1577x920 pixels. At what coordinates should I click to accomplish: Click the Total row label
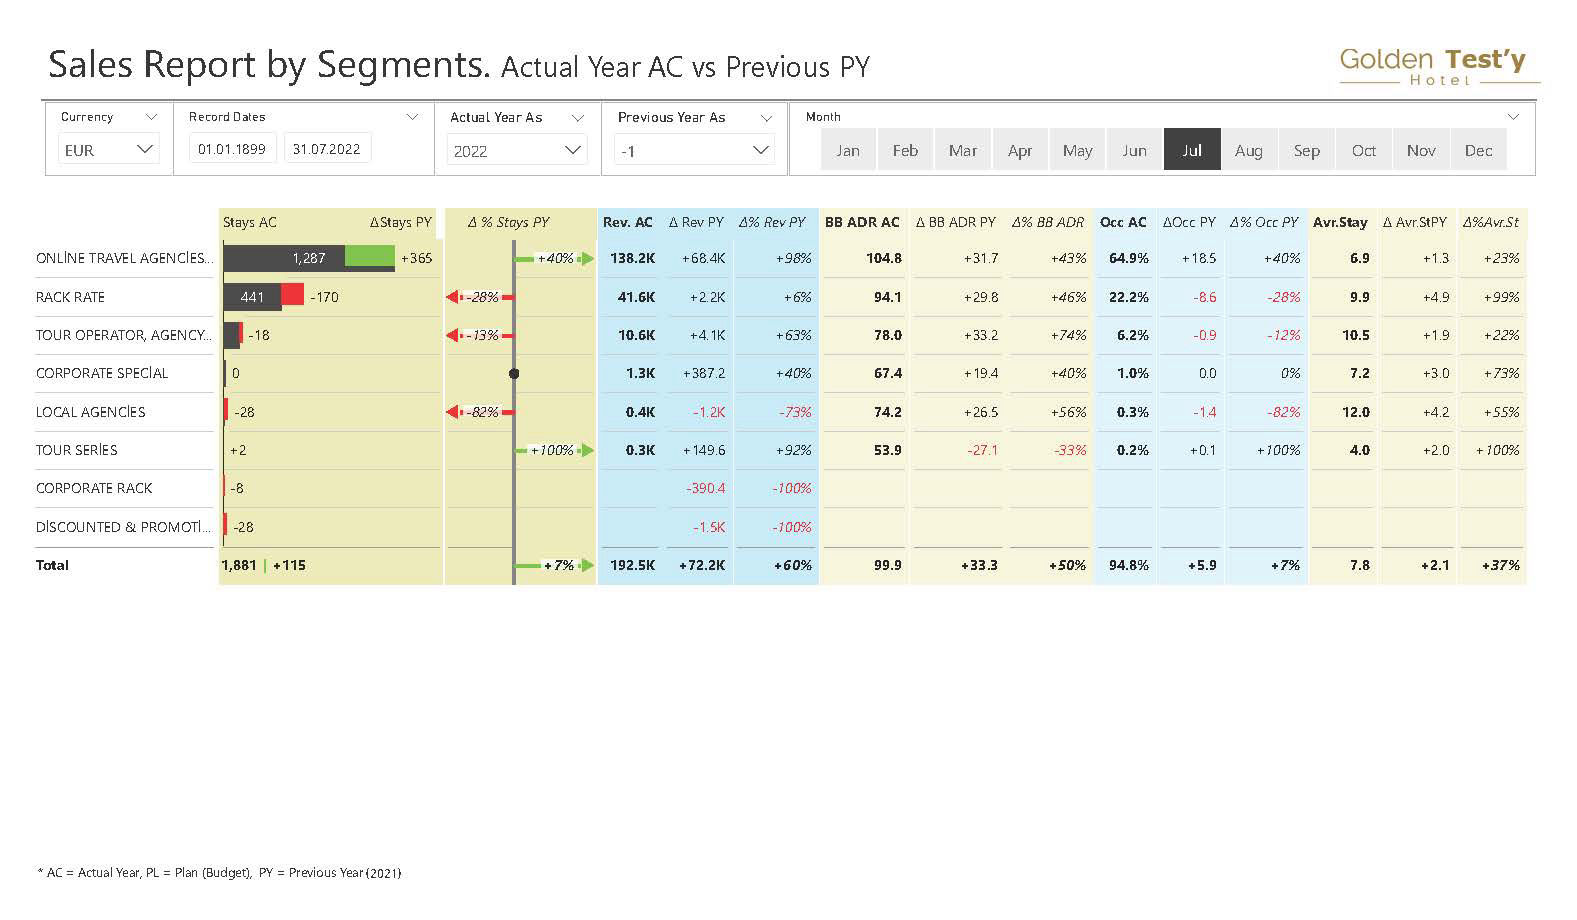(x=52, y=565)
